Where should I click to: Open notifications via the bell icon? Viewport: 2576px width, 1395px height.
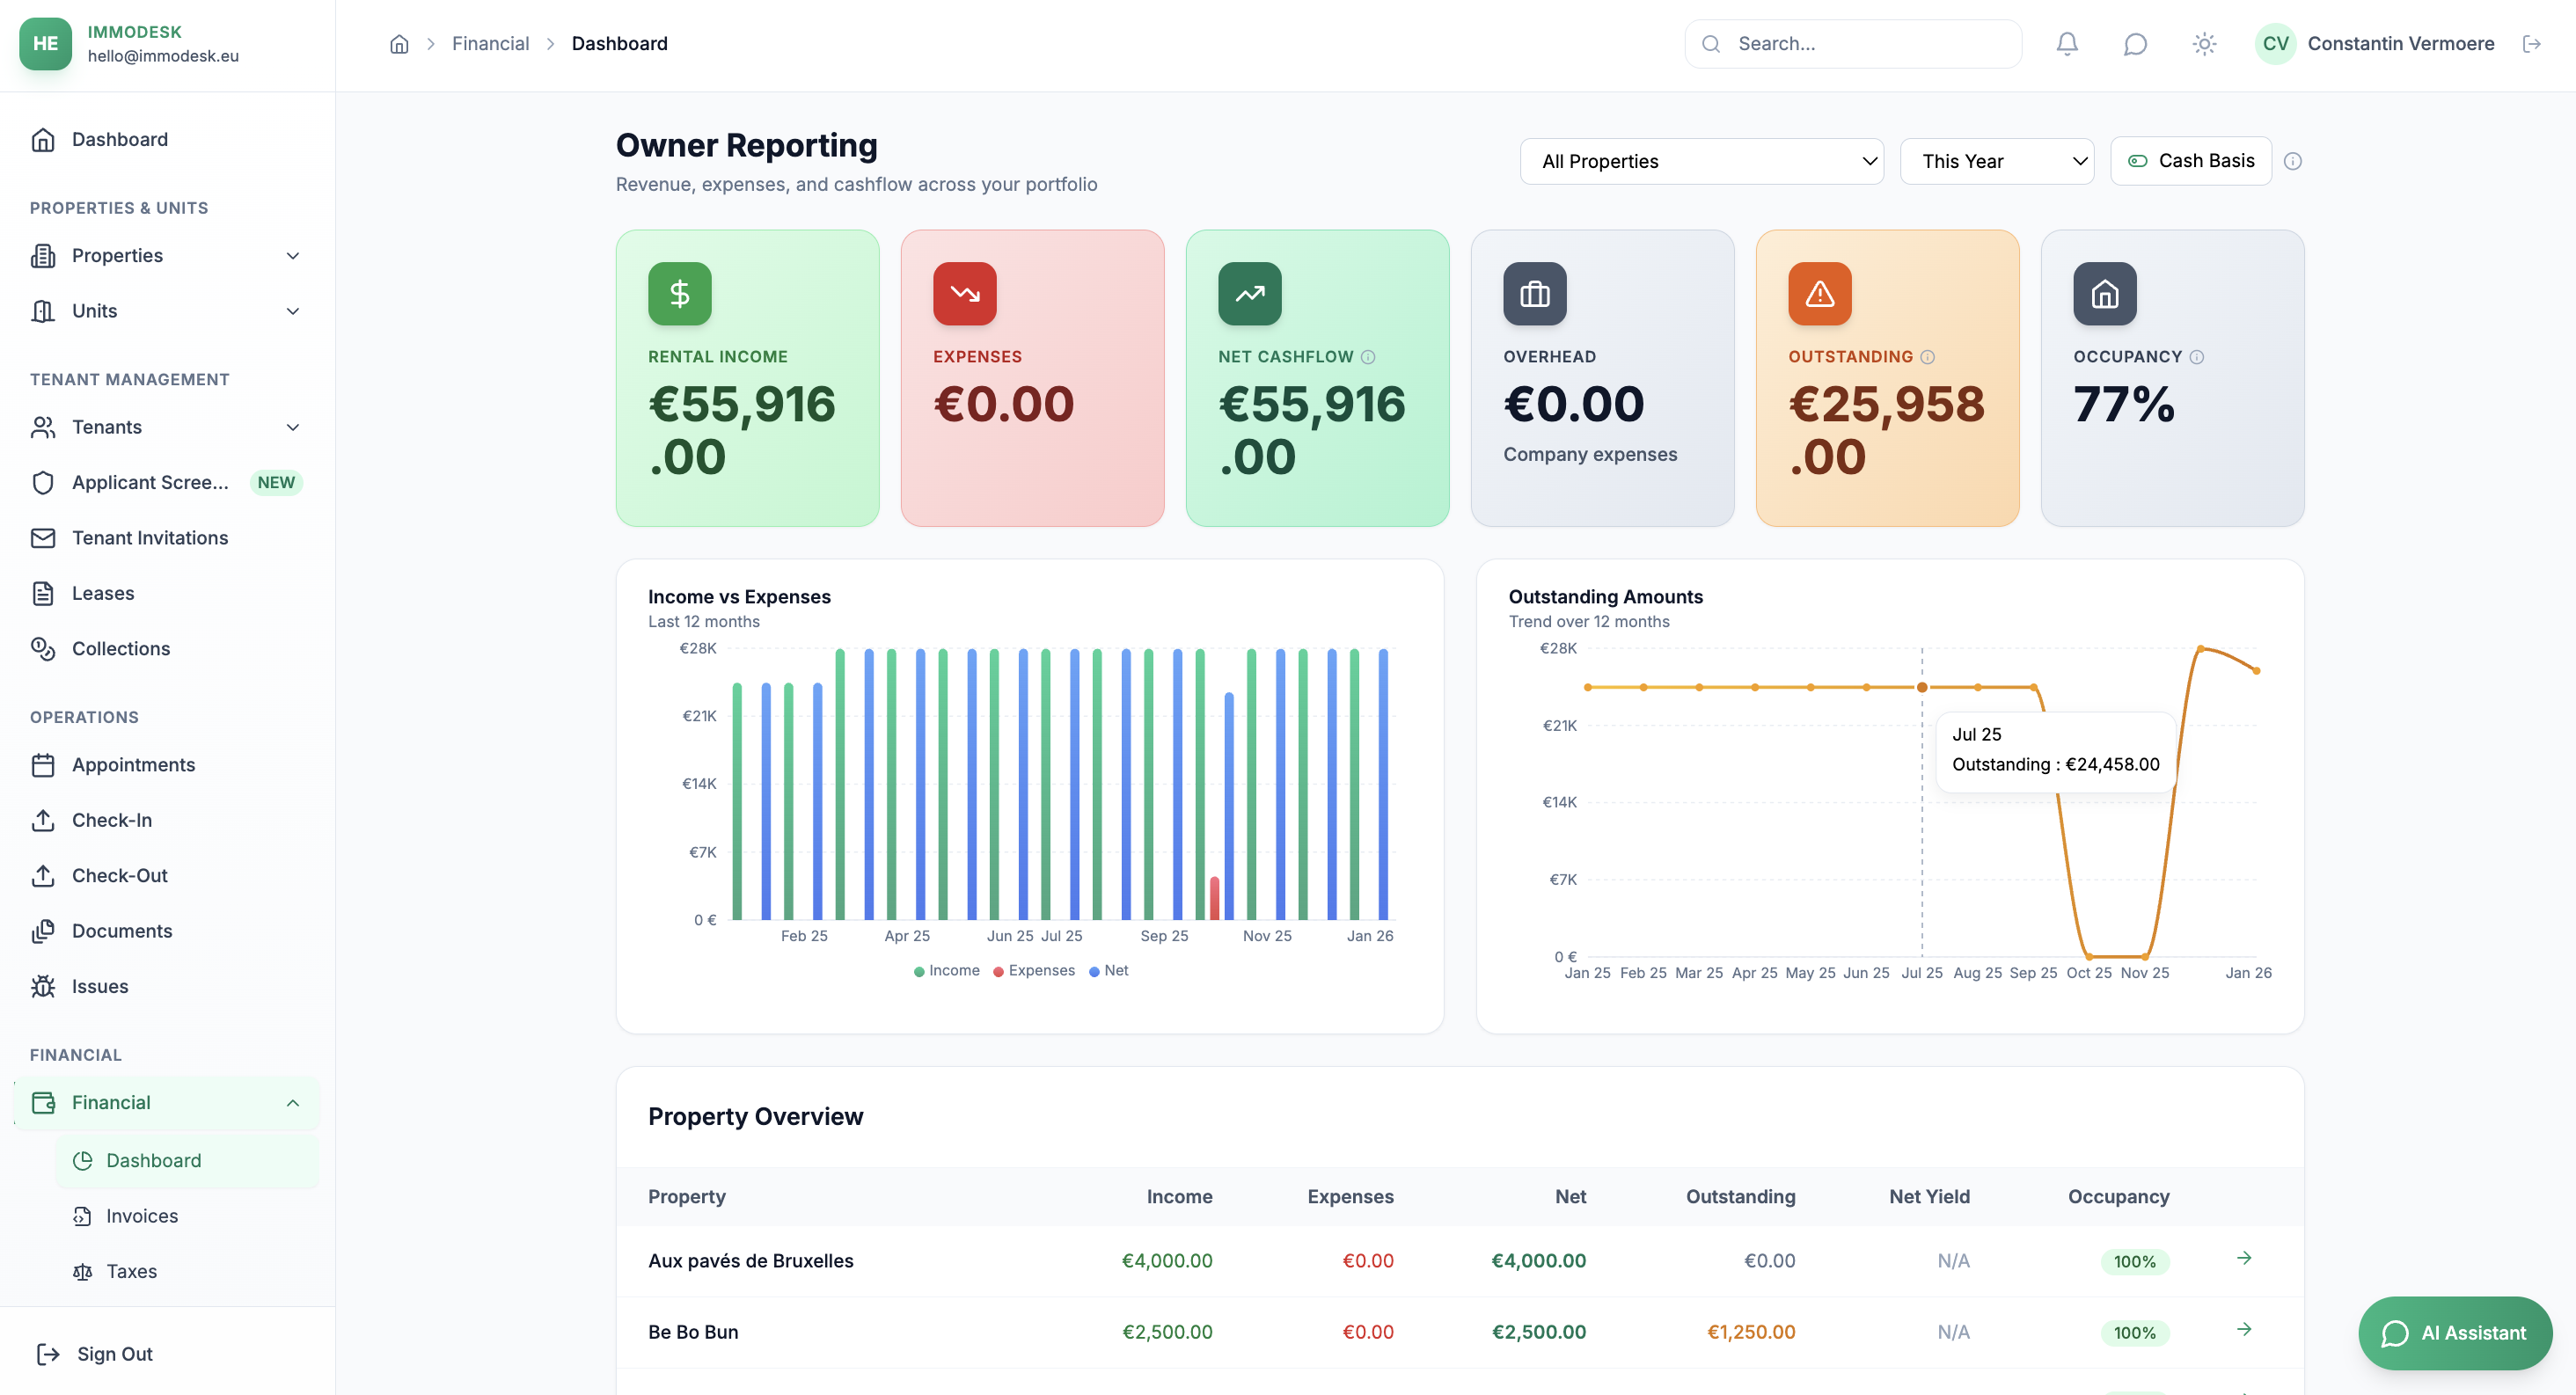(2066, 43)
